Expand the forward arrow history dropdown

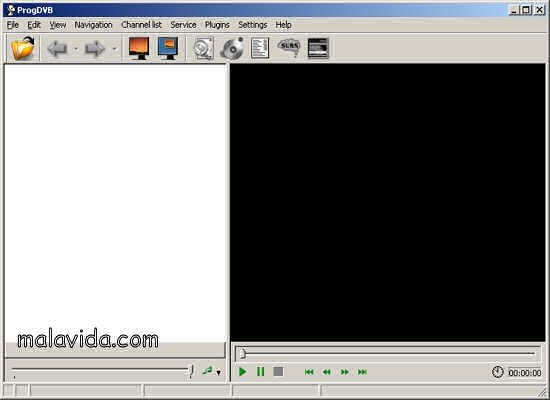114,49
